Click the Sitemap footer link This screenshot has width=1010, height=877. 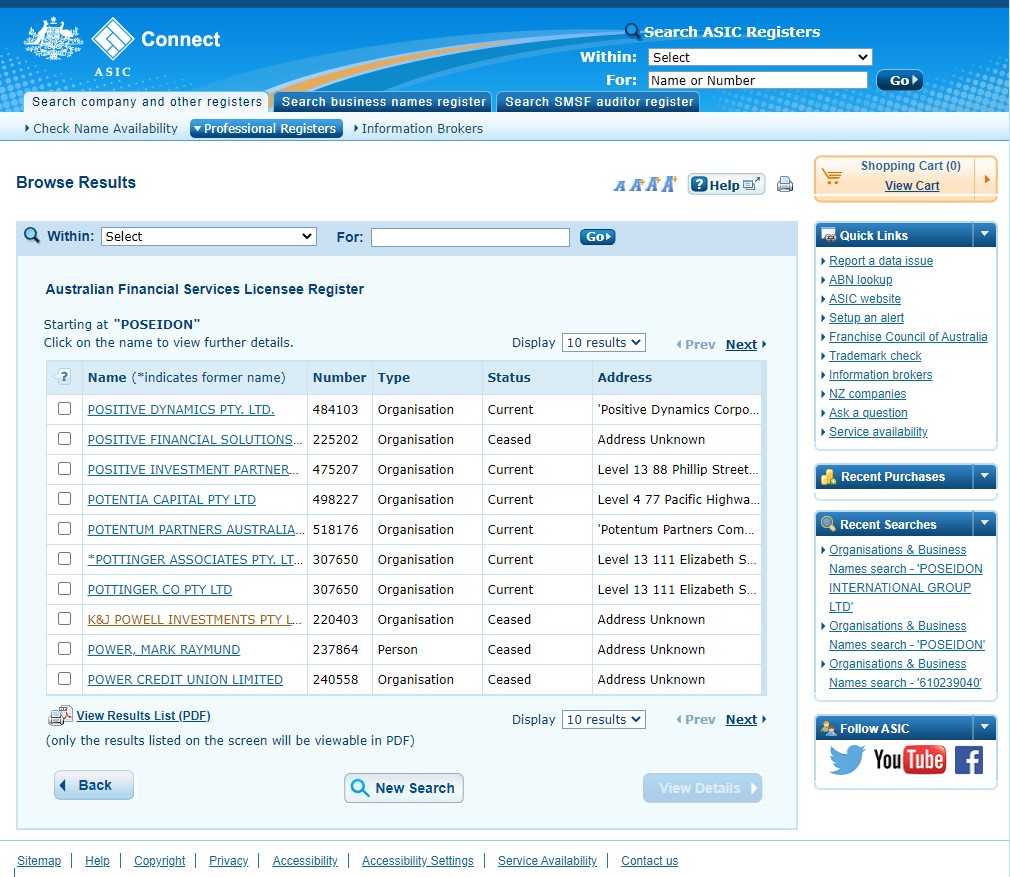point(39,860)
